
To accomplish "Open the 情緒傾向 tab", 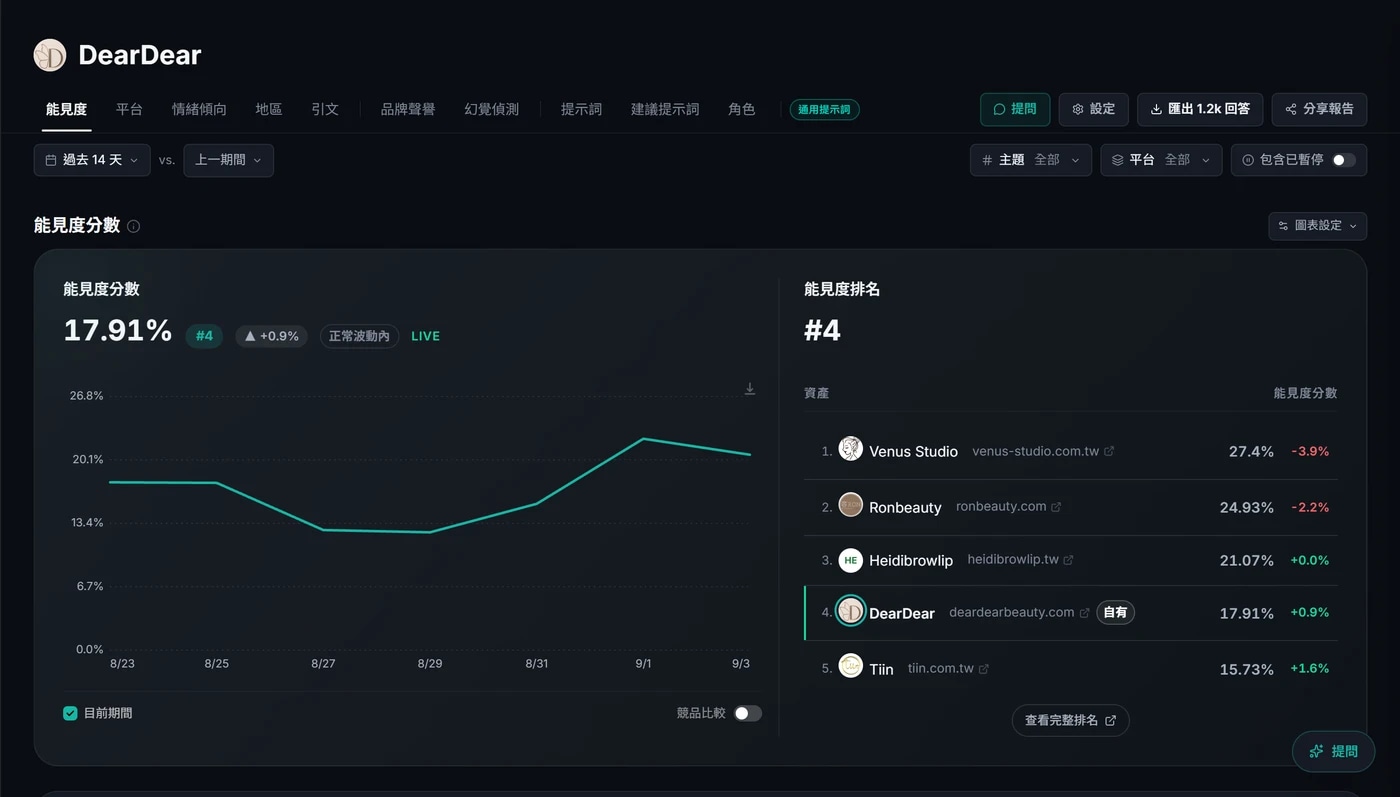I will pyautogui.click(x=199, y=109).
